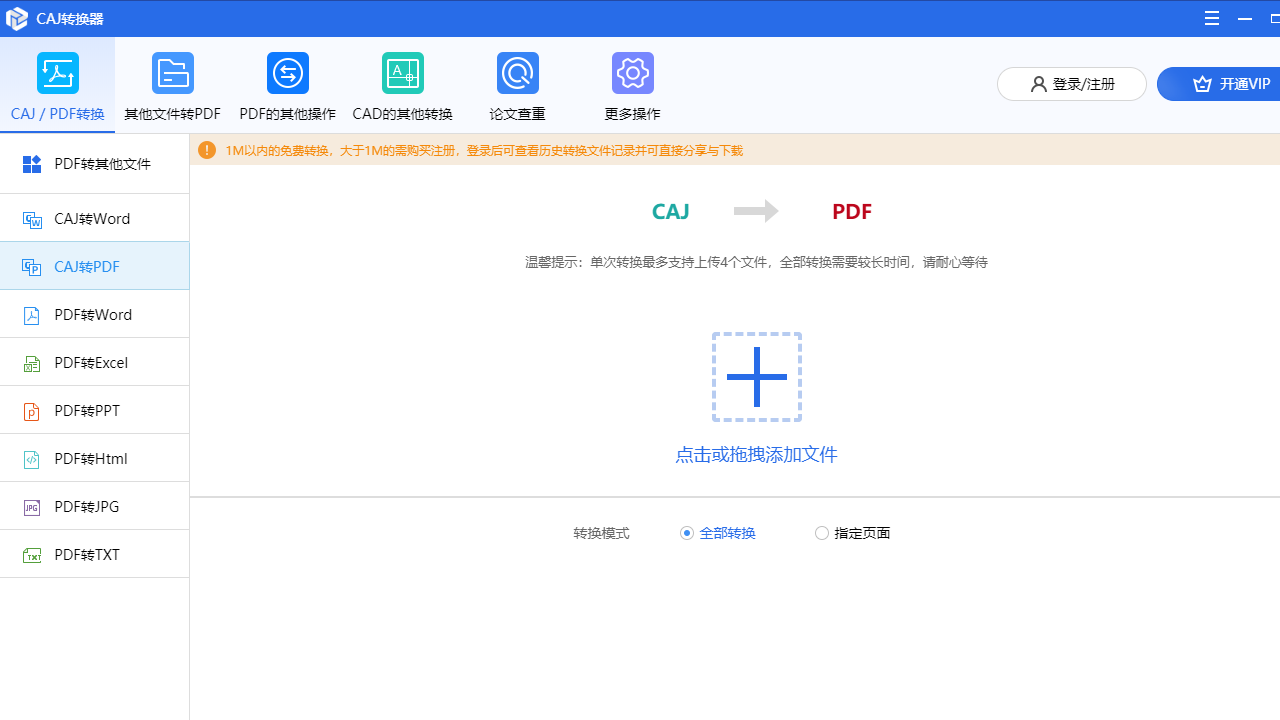Switch to the PDF转Word function
The width and height of the screenshot is (1280, 720).
[x=92, y=314]
